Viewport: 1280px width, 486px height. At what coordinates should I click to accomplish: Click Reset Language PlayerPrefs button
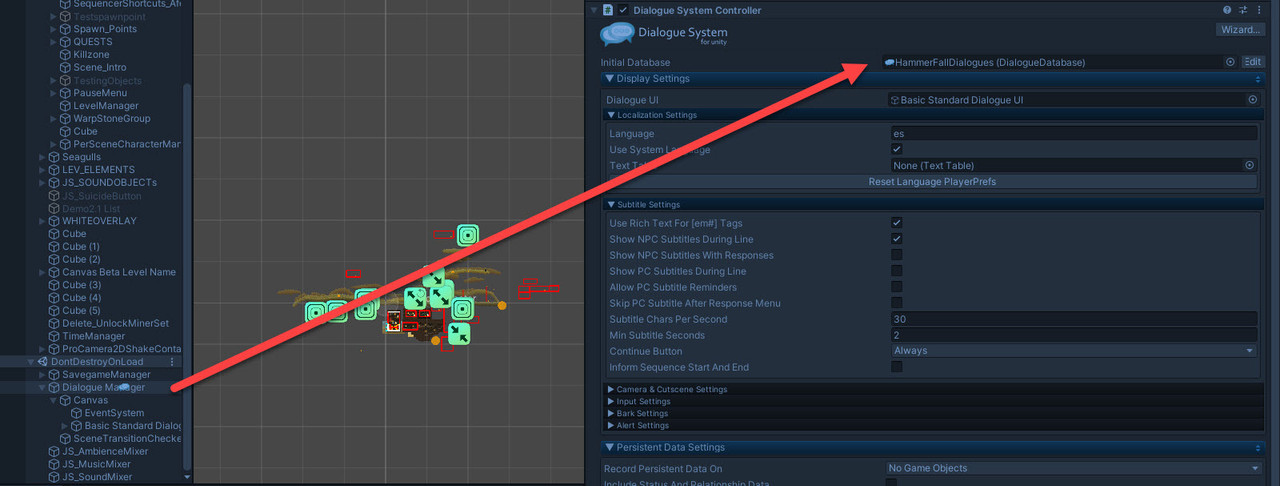[x=932, y=182]
